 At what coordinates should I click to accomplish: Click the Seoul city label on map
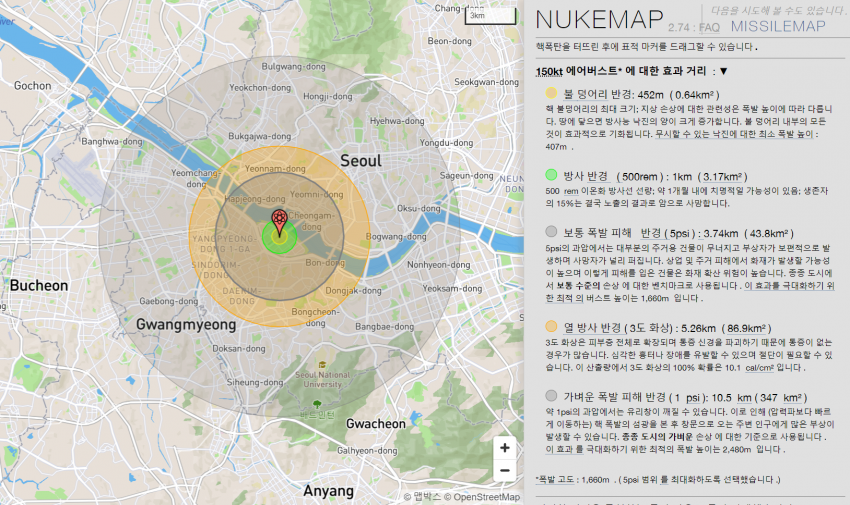tap(361, 161)
